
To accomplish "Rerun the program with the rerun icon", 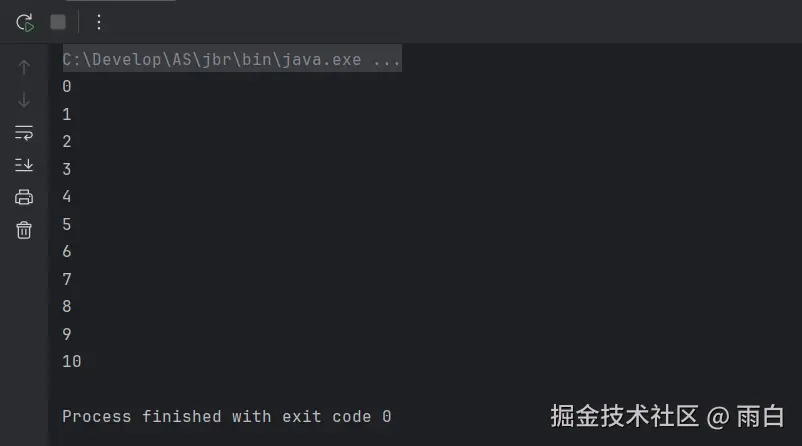I will point(25,22).
